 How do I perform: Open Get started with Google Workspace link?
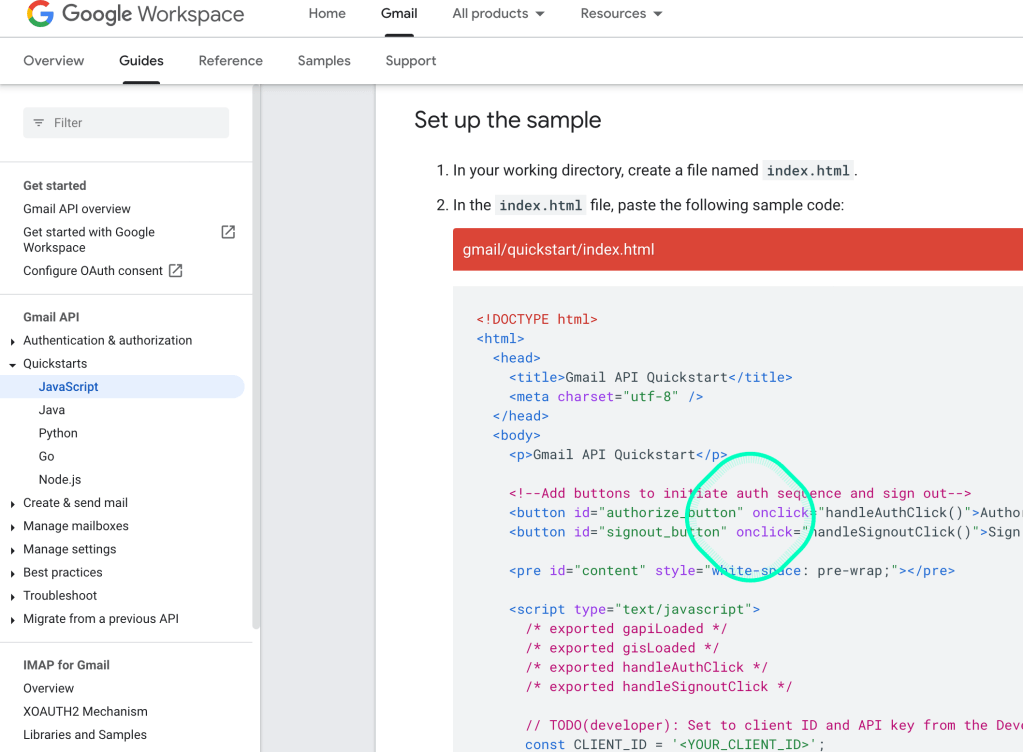coord(89,239)
